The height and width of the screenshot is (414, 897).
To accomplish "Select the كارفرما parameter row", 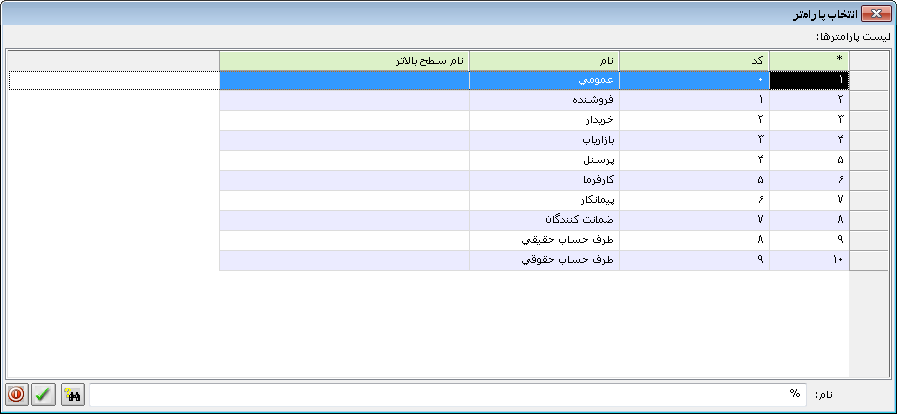I will tap(534, 180).
